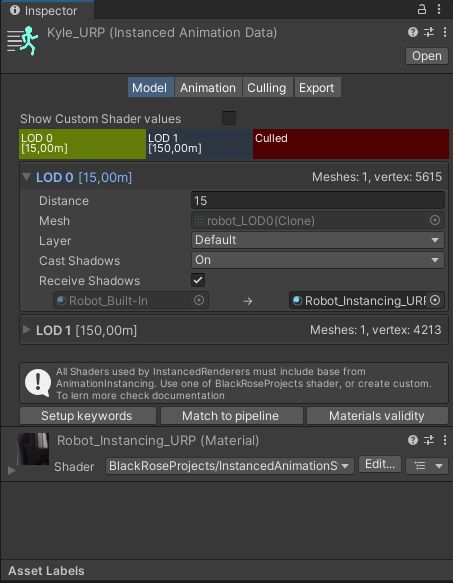Open the Layer dropdown set to Default

[318, 240]
